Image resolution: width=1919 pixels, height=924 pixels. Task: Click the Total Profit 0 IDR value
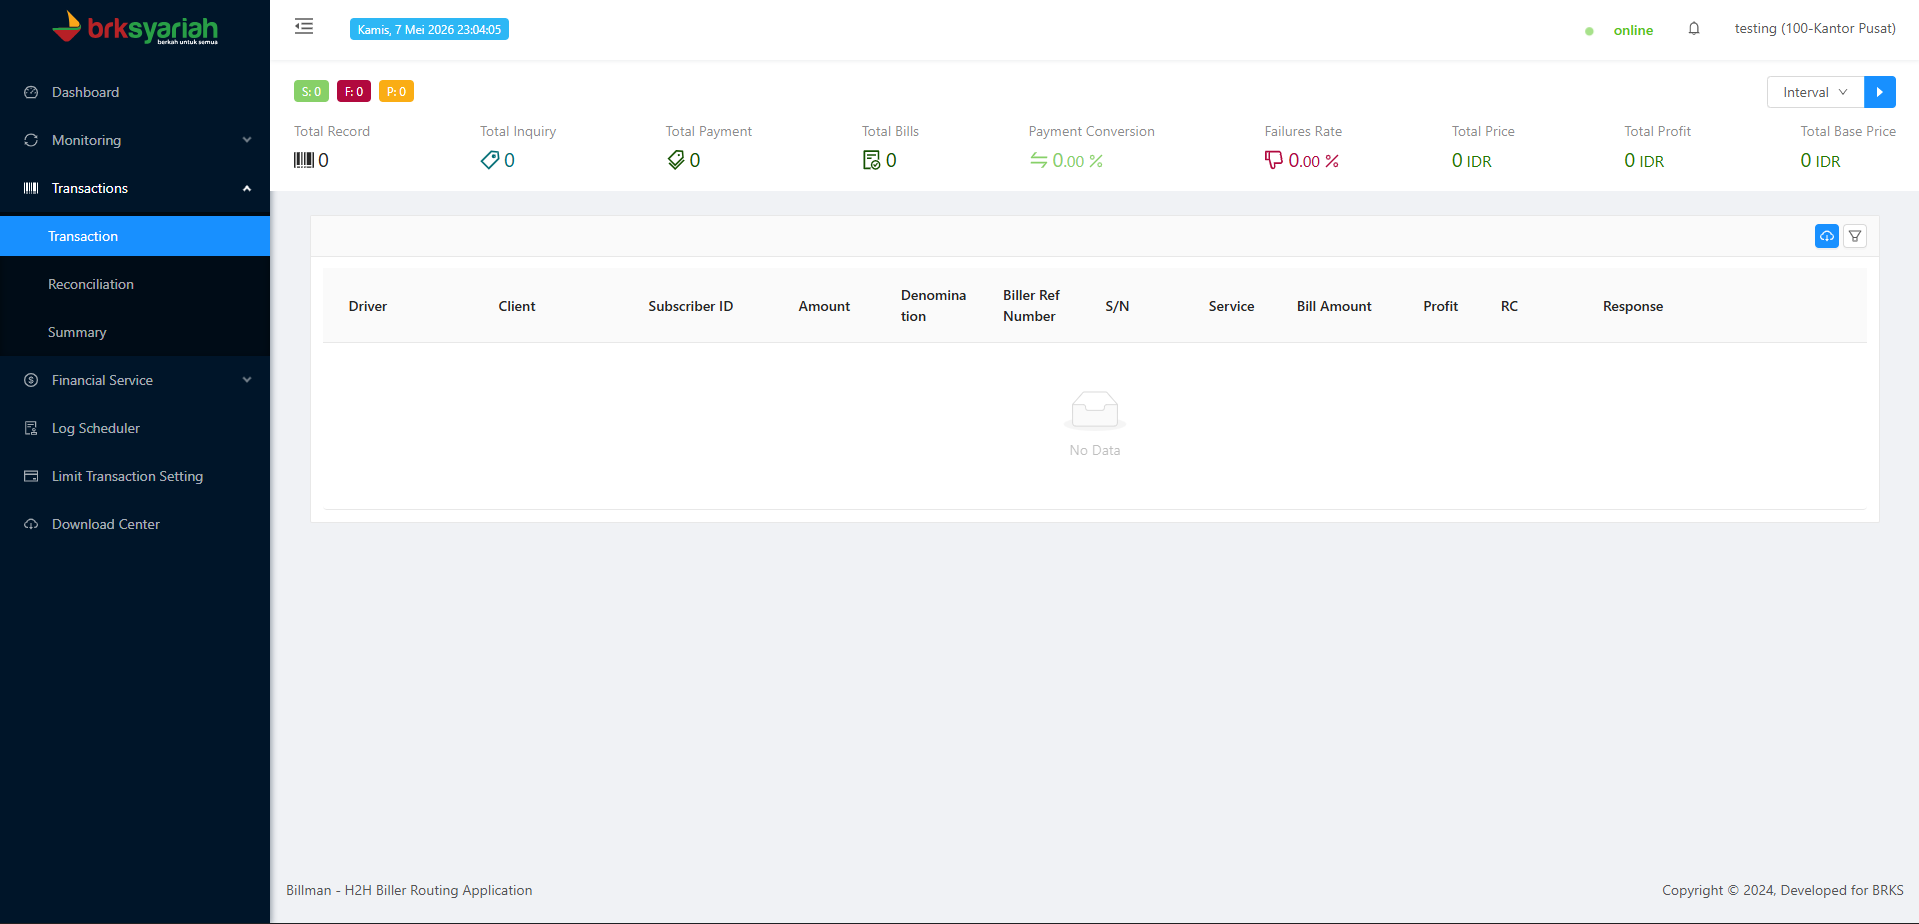(1644, 161)
